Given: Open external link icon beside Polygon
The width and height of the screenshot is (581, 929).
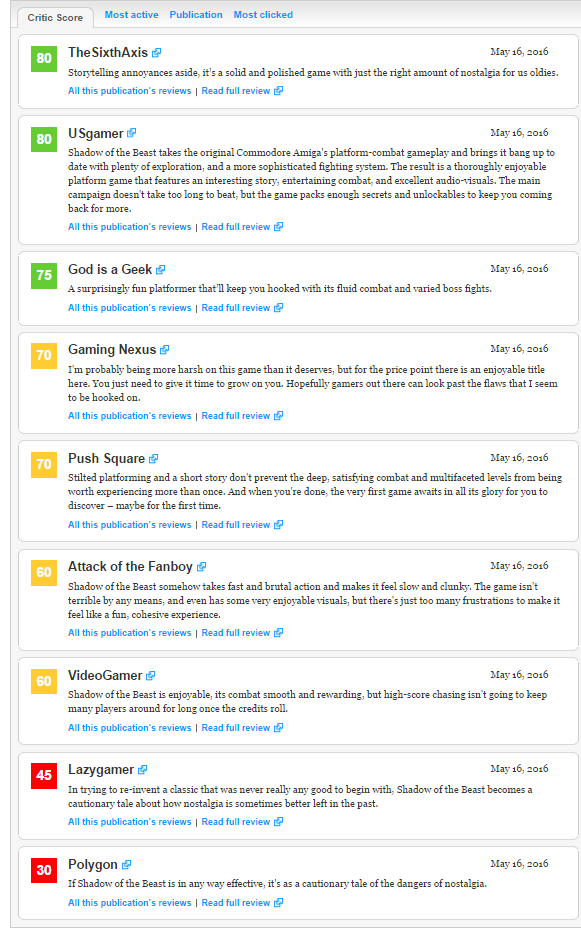Looking at the screenshot, I should 126,864.
